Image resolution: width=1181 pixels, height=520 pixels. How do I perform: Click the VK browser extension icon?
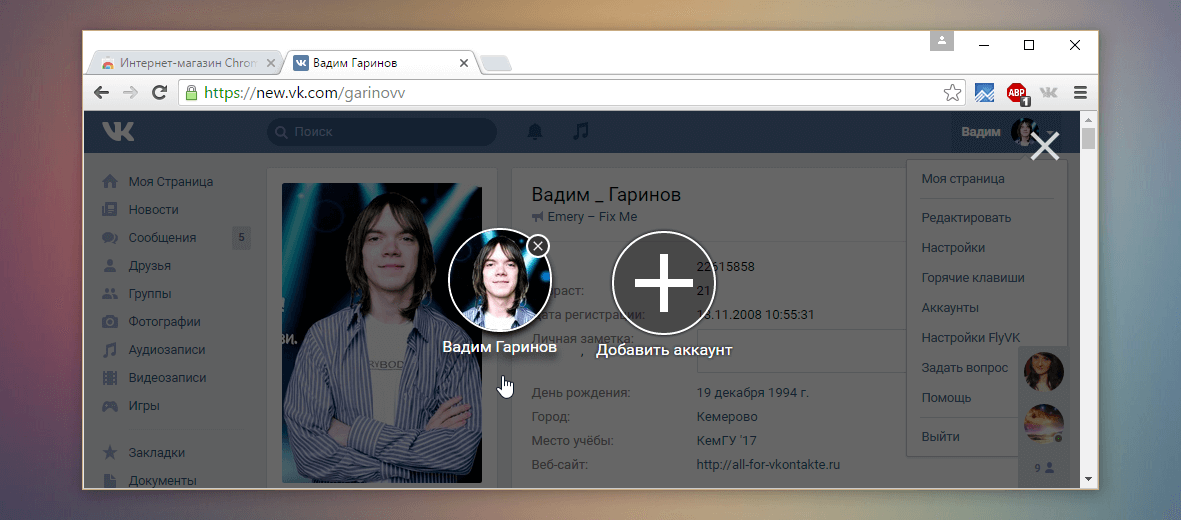[1048, 93]
